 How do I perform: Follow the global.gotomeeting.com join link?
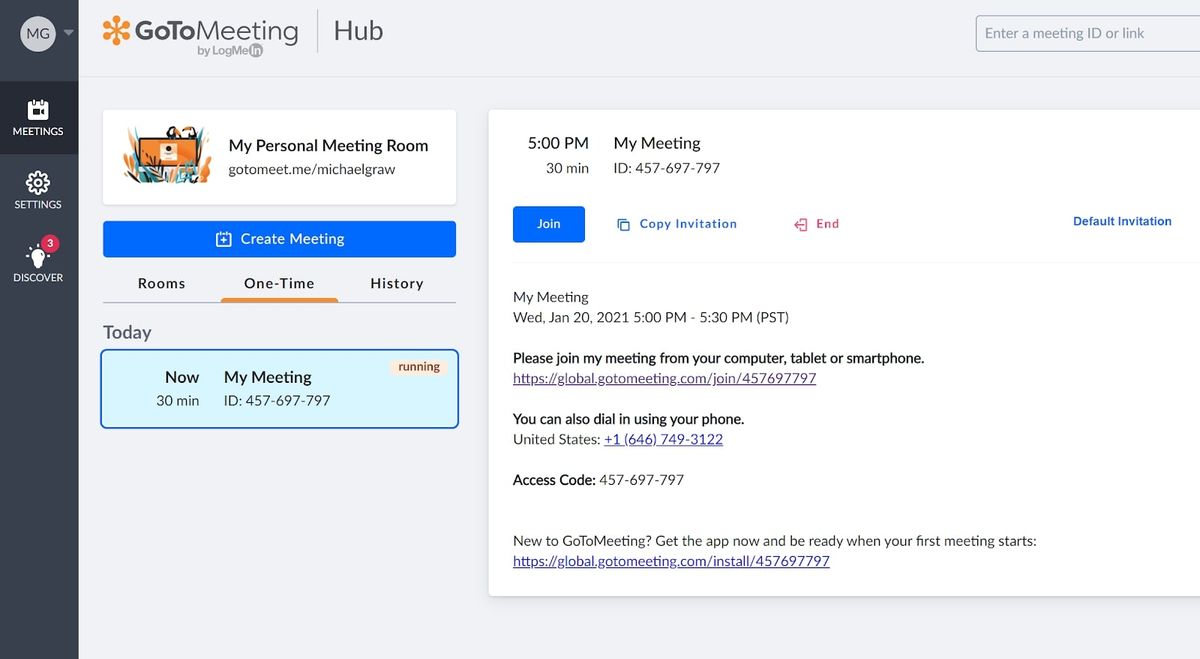click(x=663, y=378)
